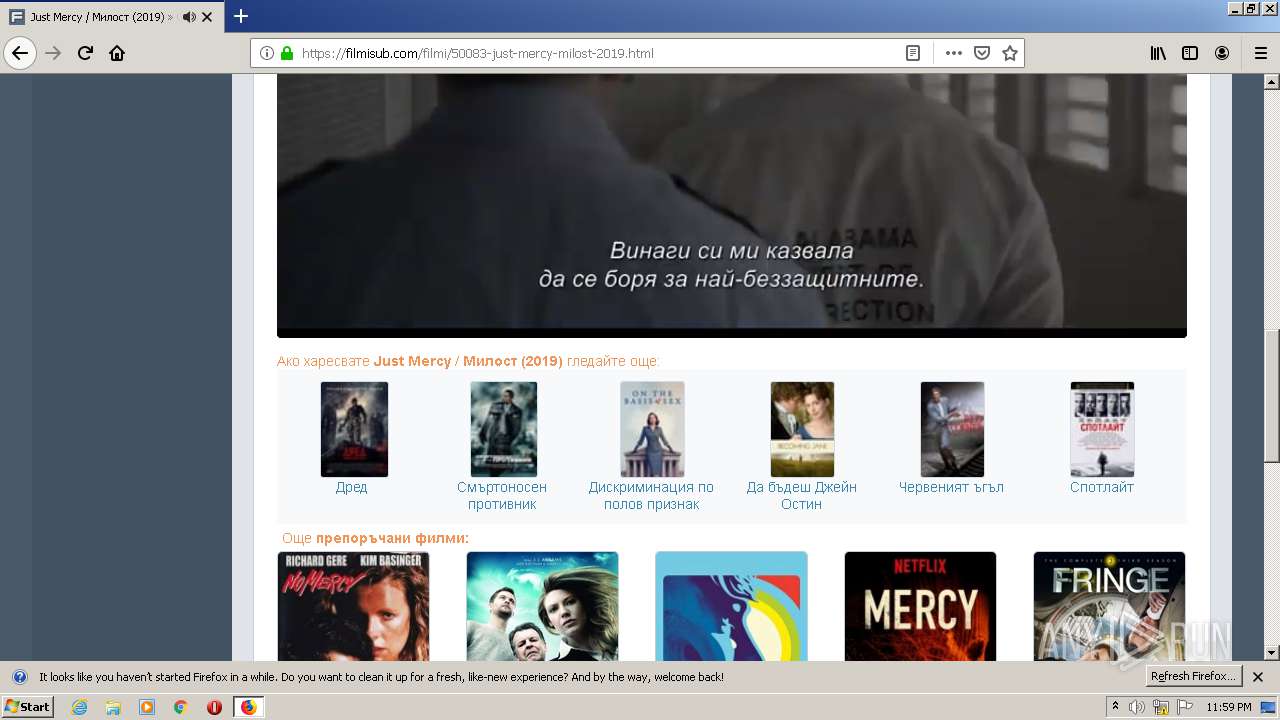1280x720 pixels.
Task: Bookmark this page with the star
Action: 1010,53
